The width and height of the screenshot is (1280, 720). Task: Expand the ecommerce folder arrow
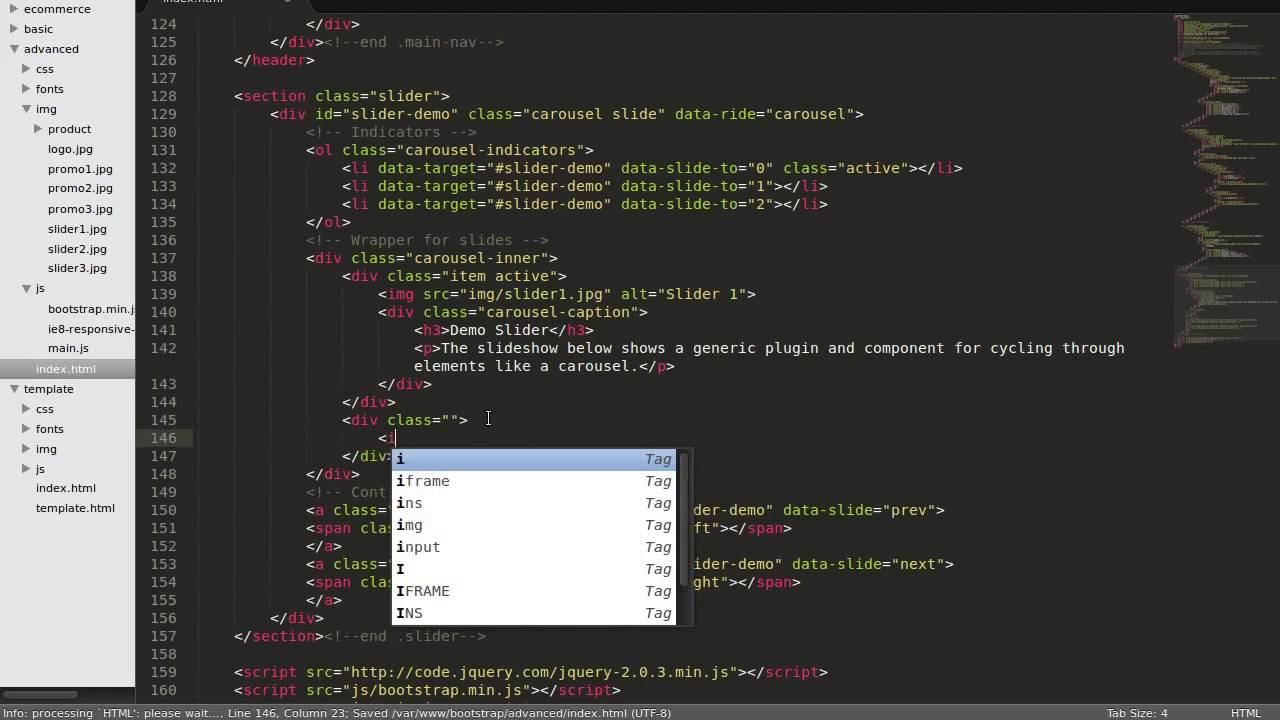[15, 9]
